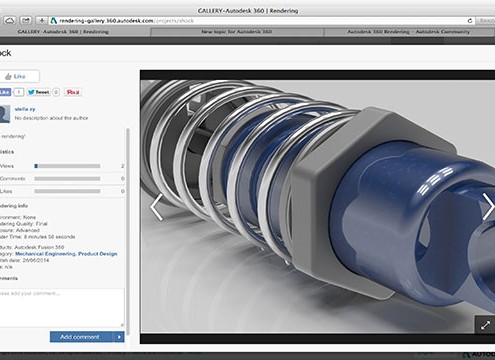
Task: Click the '26/06/2014' publish date text
Action: click(36, 260)
